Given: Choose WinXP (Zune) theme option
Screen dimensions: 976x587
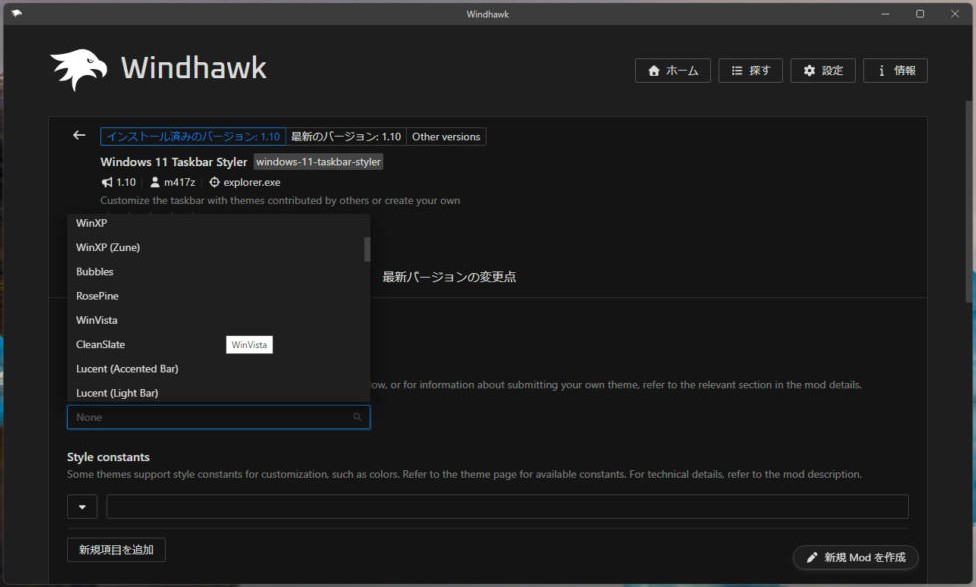Looking at the screenshot, I should pos(218,247).
